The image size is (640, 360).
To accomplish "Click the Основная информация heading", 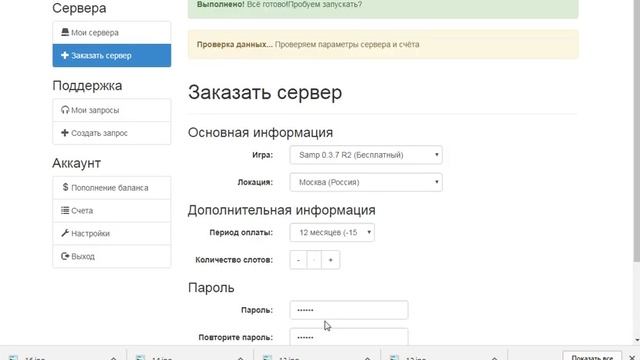I will (260, 133).
